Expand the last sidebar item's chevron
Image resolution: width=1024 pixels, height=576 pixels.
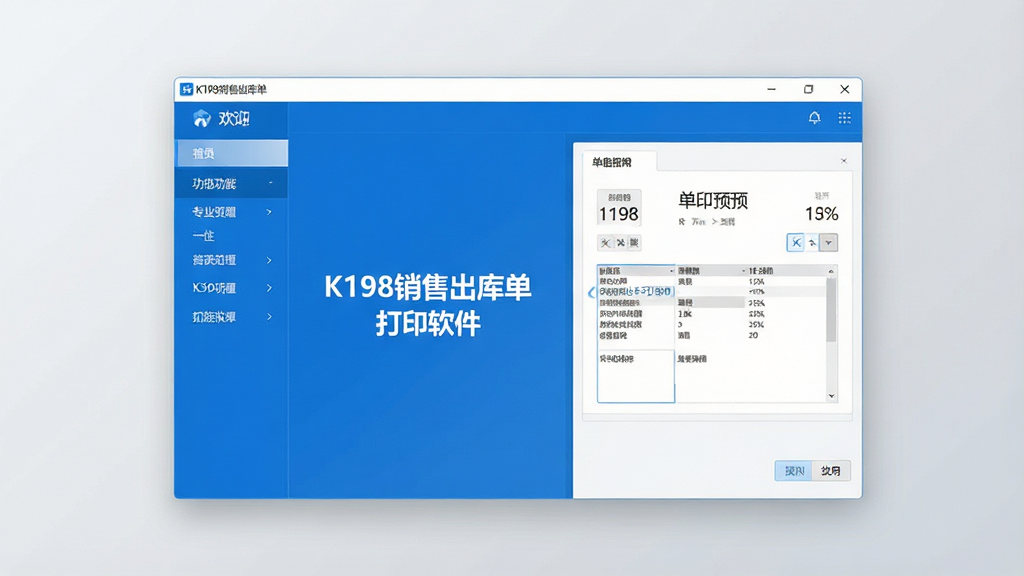(269, 317)
